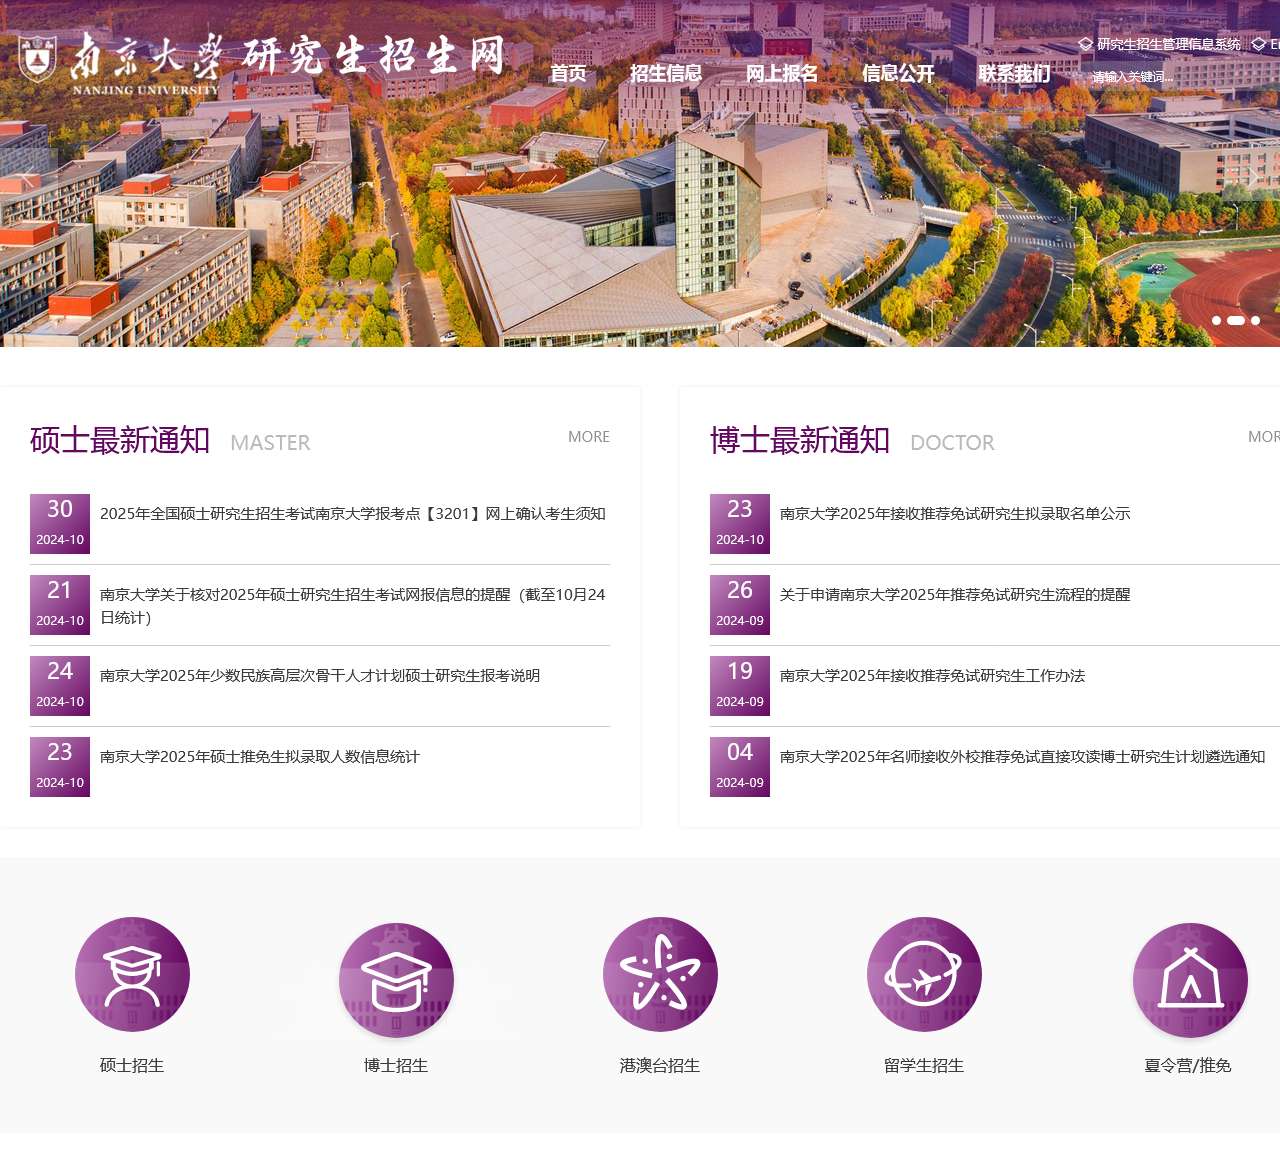Screen dimensions: 1280x1167
Task: Click the 硕士最新通知 heading
Action: (x=120, y=440)
